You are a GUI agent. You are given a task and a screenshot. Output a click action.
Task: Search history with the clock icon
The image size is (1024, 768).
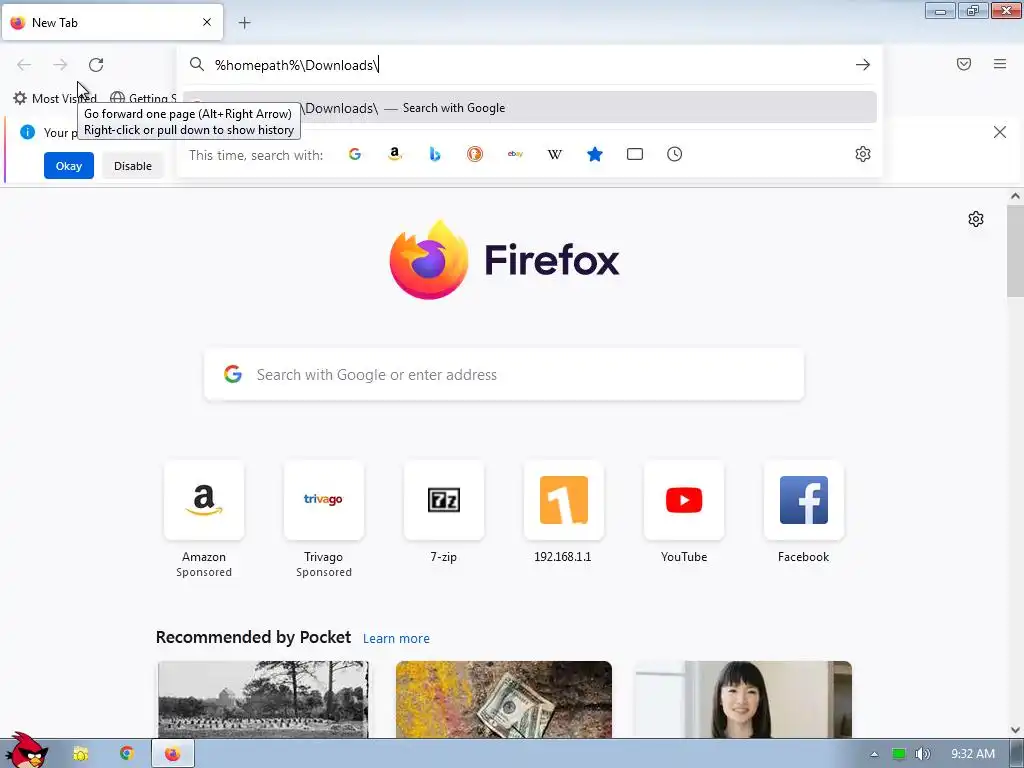point(675,154)
